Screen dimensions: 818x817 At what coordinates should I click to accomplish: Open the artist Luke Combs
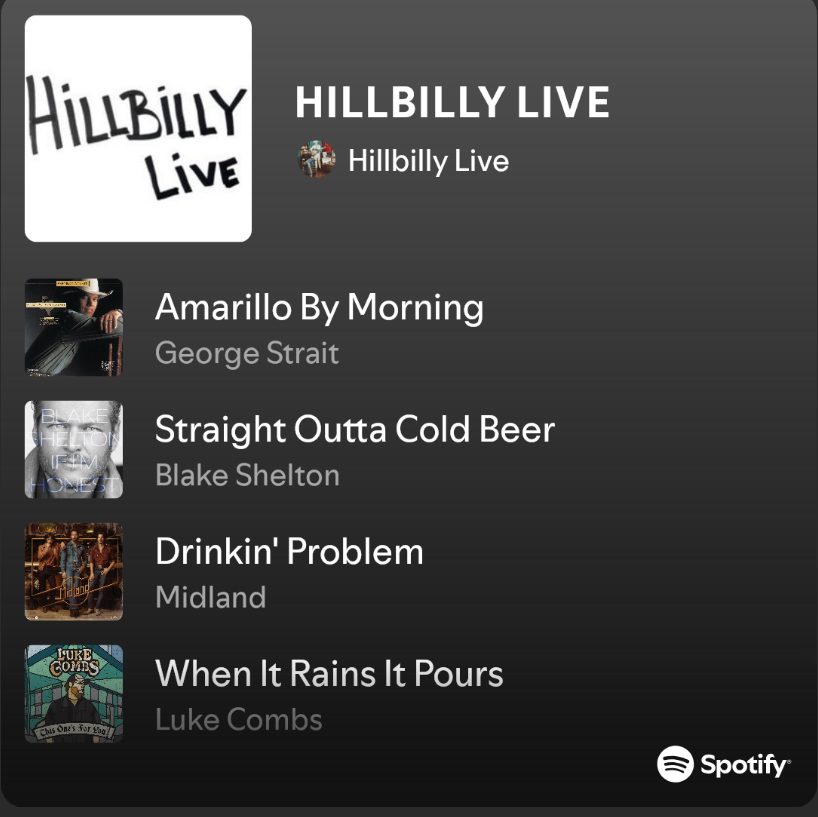[238, 719]
